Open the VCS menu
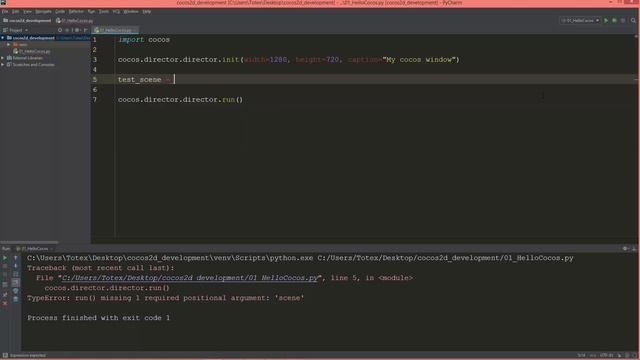 (116, 11)
